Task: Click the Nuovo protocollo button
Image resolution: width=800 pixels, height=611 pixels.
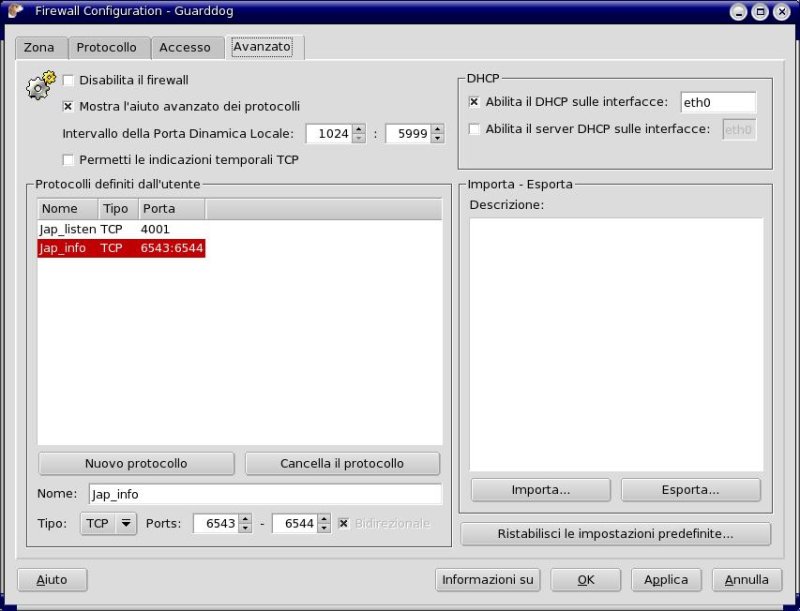Action: [136, 464]
